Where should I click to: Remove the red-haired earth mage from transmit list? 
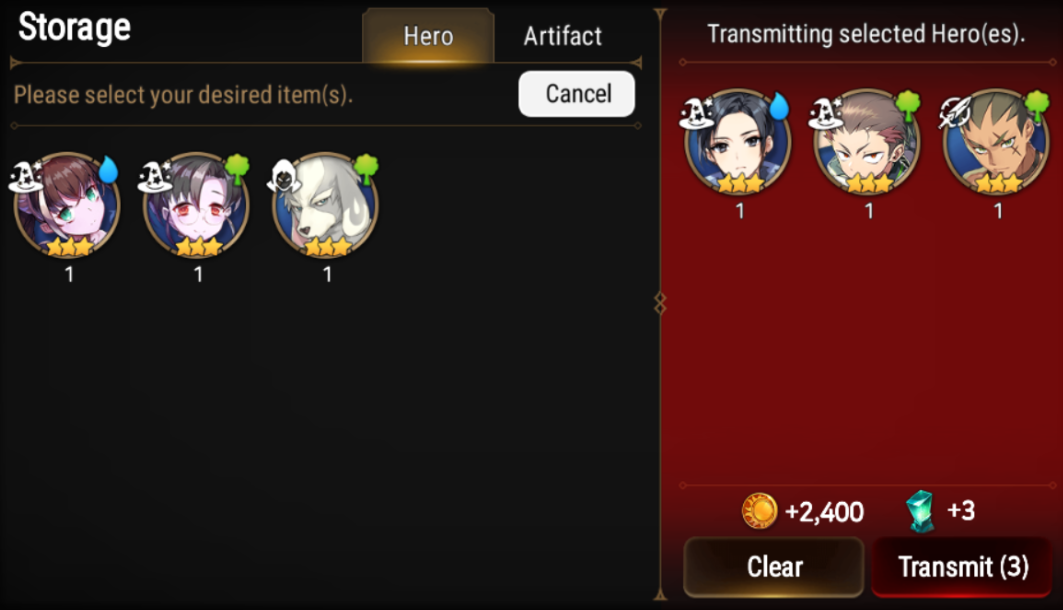click(x=867, y=142)
